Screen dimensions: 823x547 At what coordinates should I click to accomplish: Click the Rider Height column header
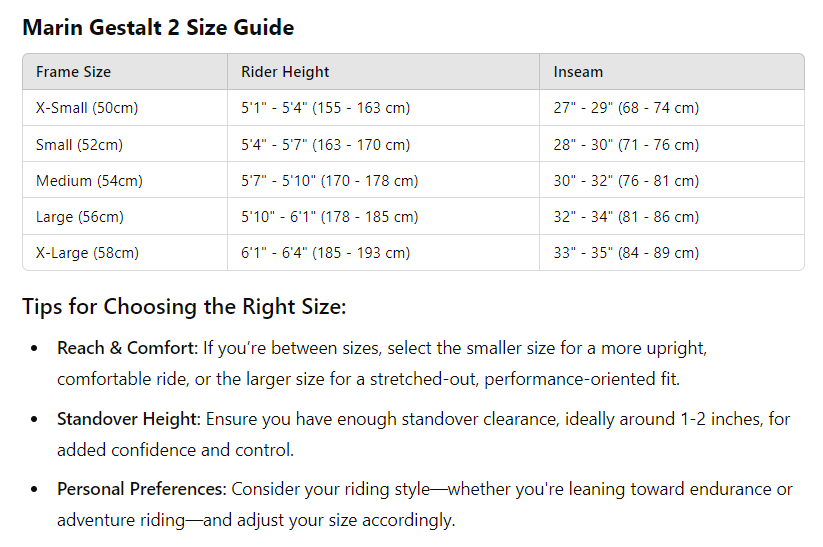click(x=285, y=72)
